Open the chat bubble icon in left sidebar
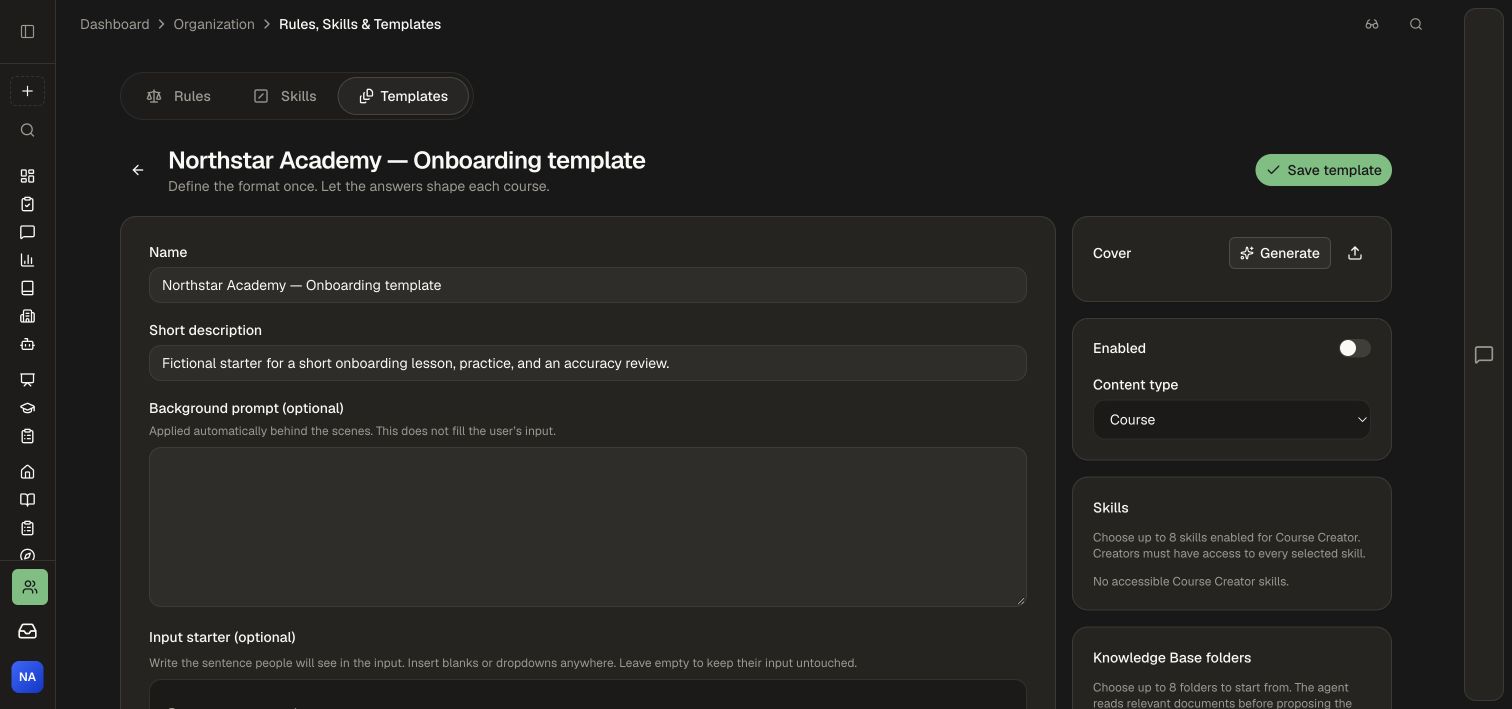This screenshot has width=1512, height=709. [x=27, y=232]
